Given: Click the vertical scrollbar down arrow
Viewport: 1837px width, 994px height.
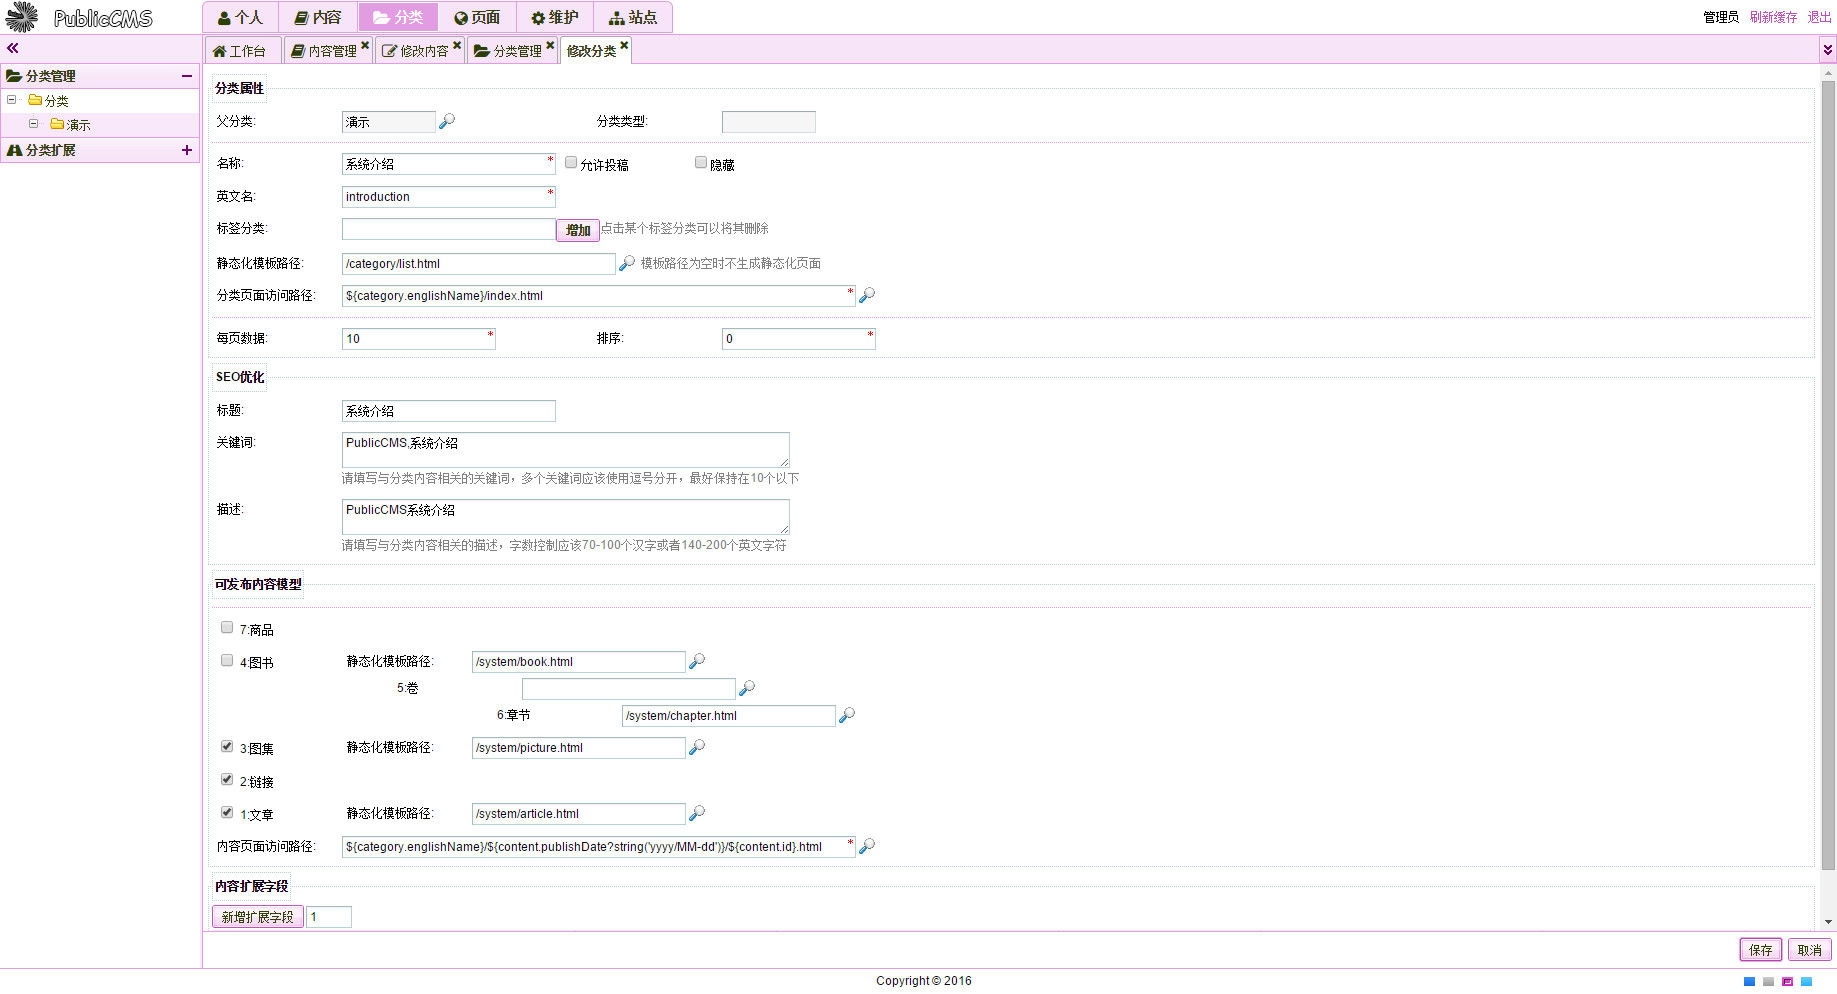Looking at the screenshot, I should [1828, 922].
